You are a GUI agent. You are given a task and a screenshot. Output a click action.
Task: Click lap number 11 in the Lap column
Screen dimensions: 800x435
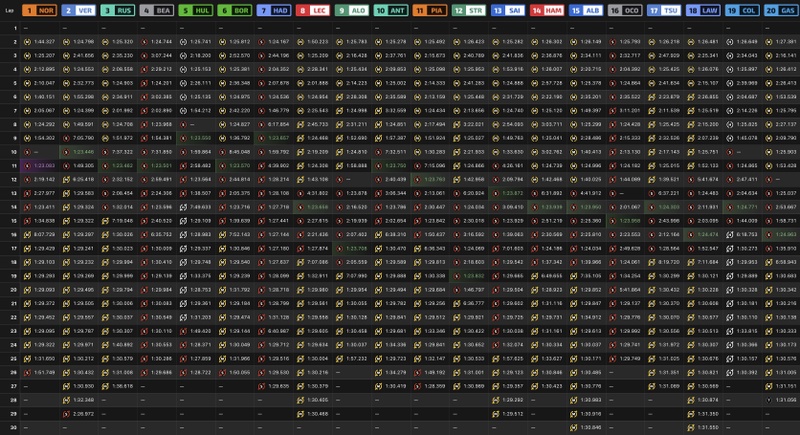click(x=14, y=166)
